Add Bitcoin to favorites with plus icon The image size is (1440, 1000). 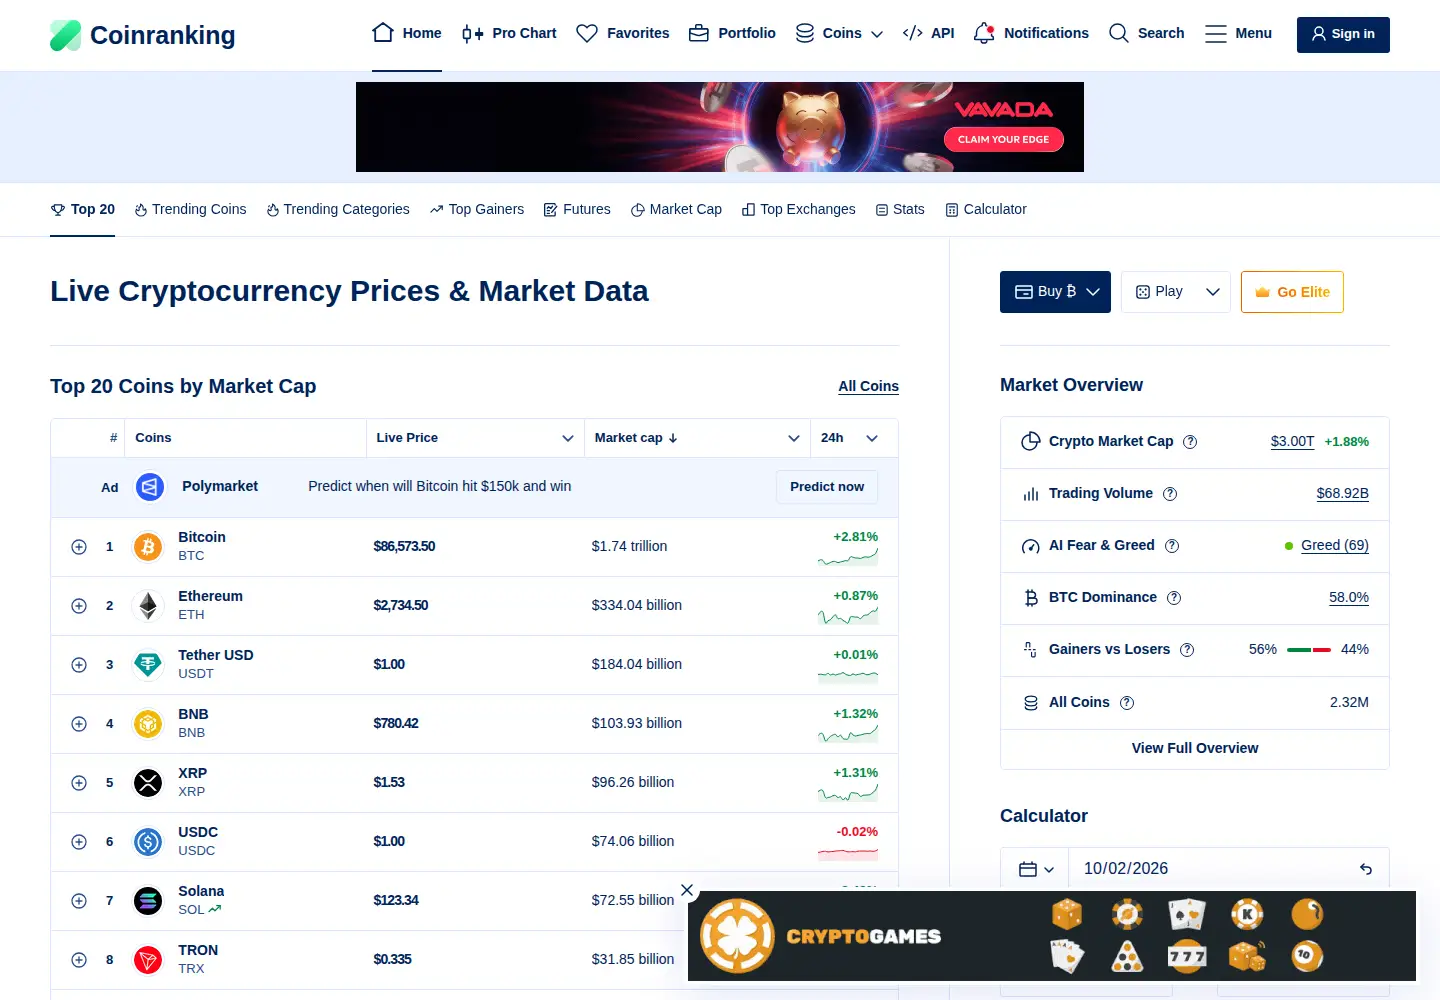click(x=79, y=547)
